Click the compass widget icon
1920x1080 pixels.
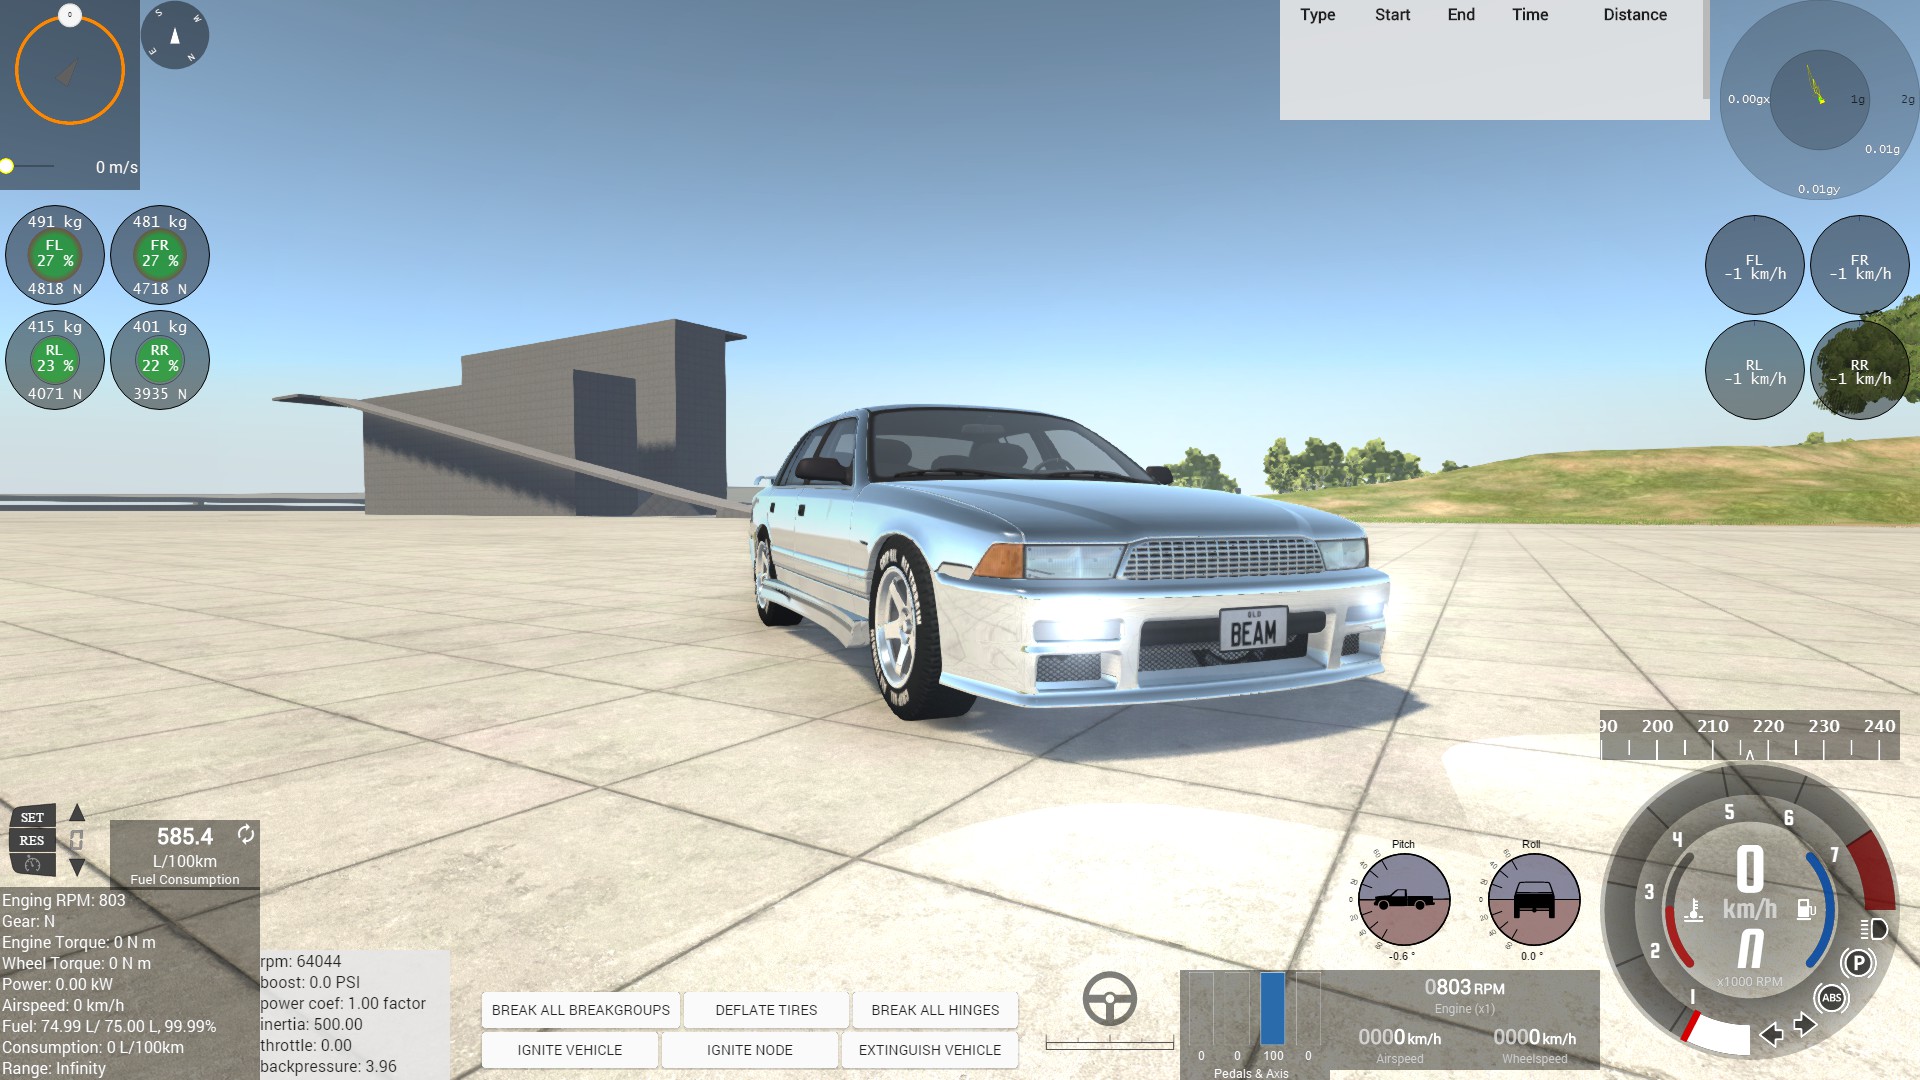175,36
